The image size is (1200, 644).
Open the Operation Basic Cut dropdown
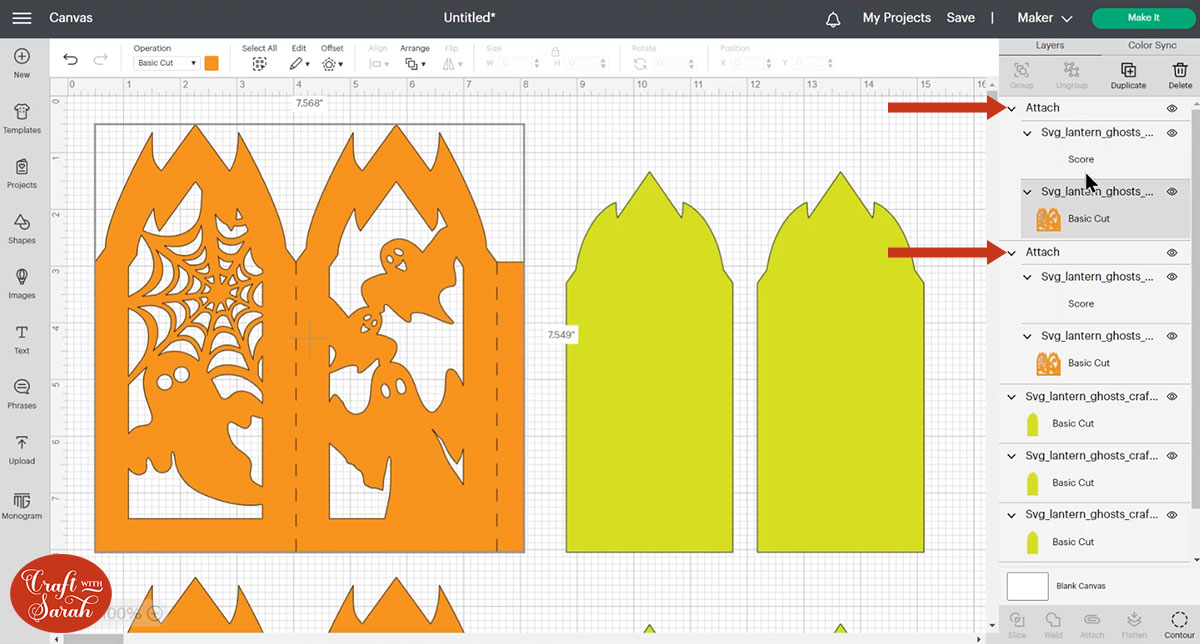tap(166, 63)
